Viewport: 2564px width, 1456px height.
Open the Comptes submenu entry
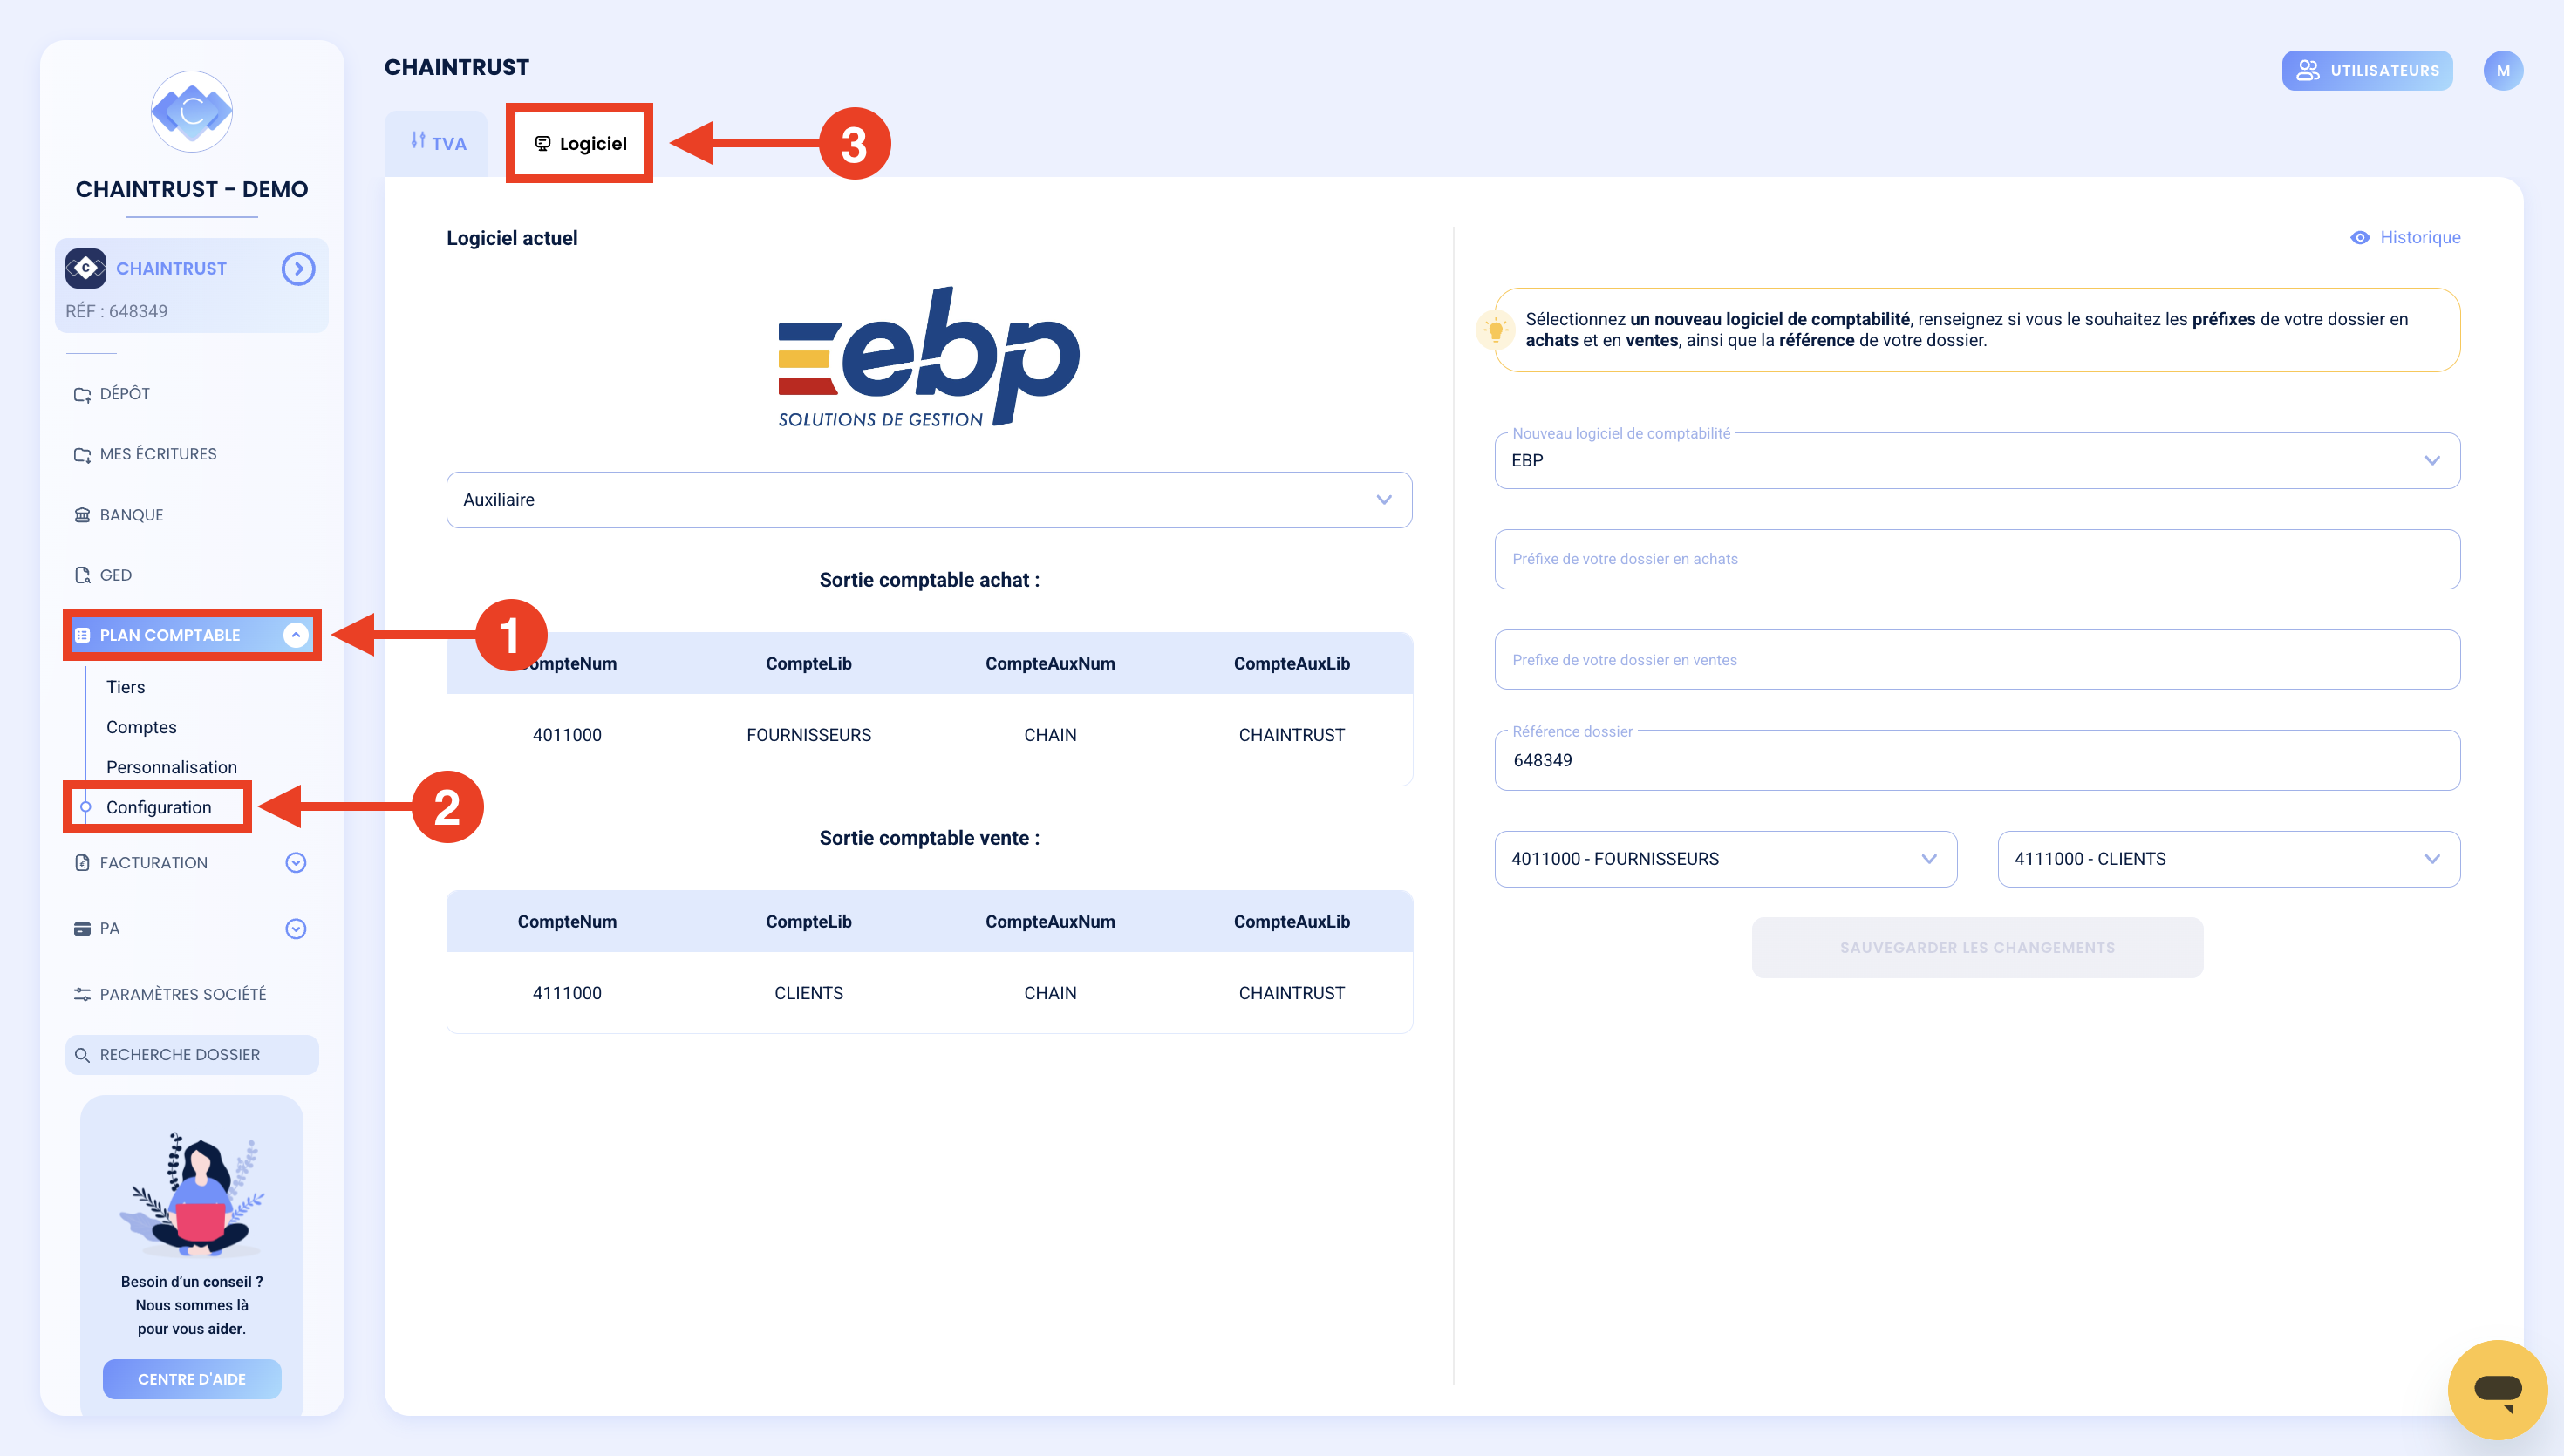141,727
